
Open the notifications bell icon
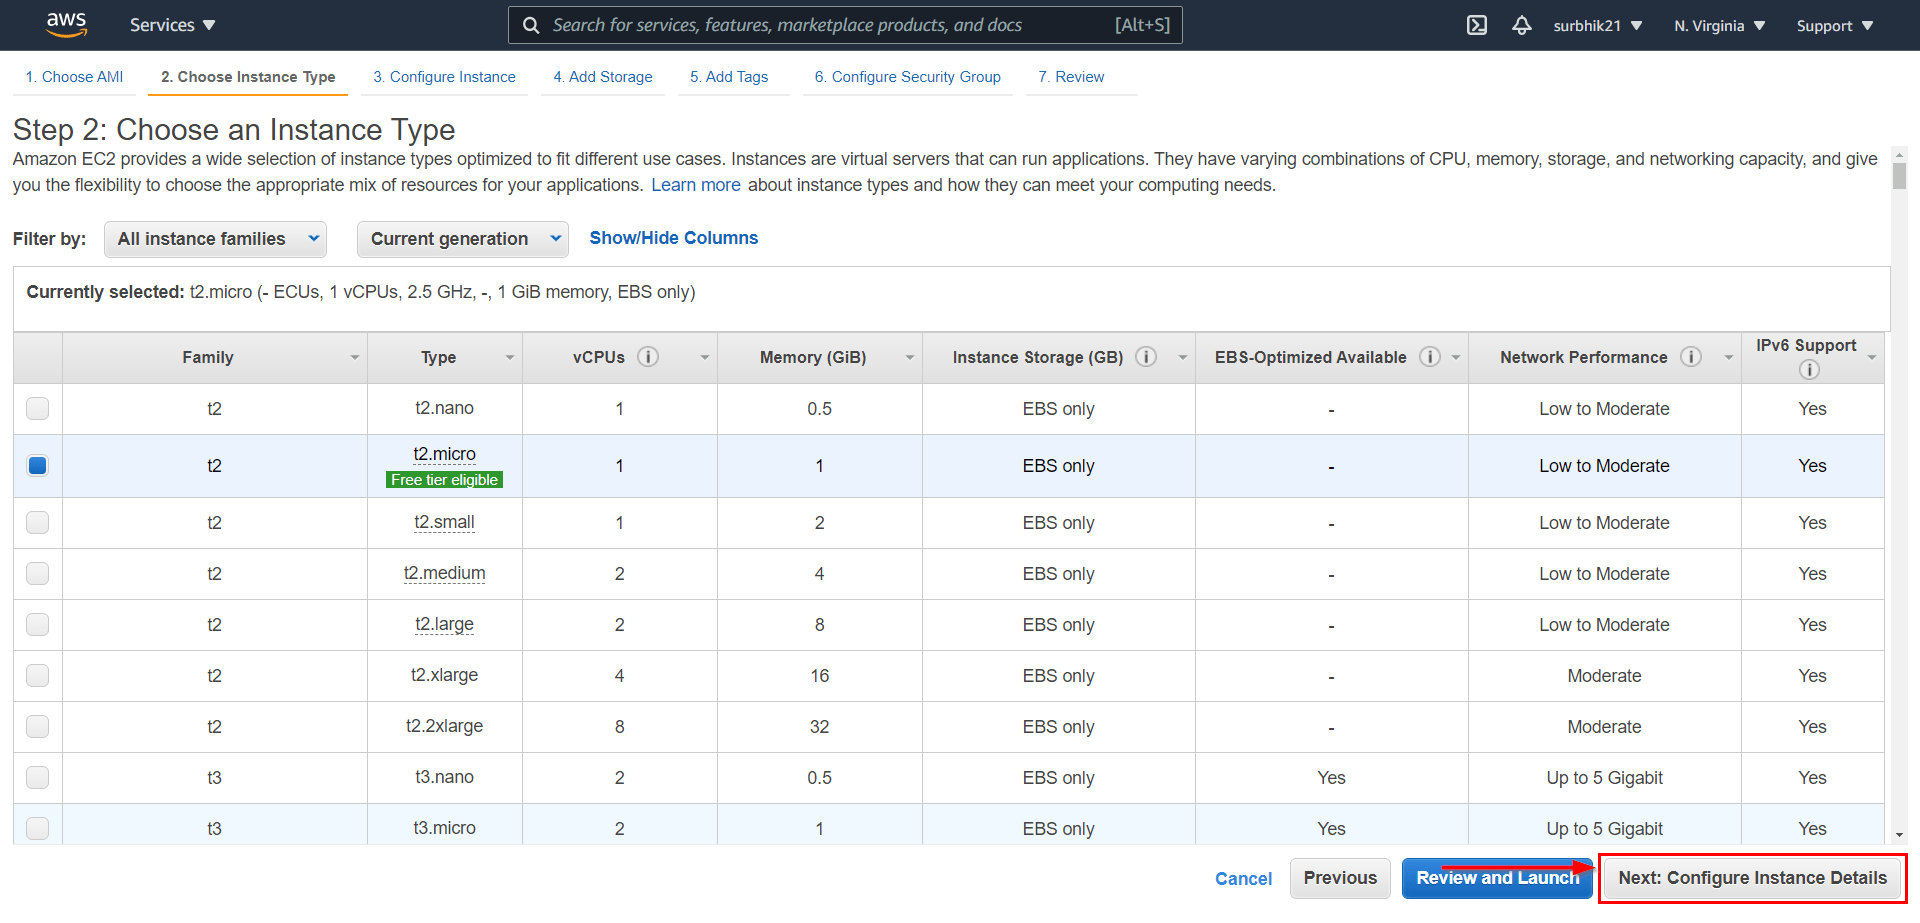click(x=1521, y=25)
